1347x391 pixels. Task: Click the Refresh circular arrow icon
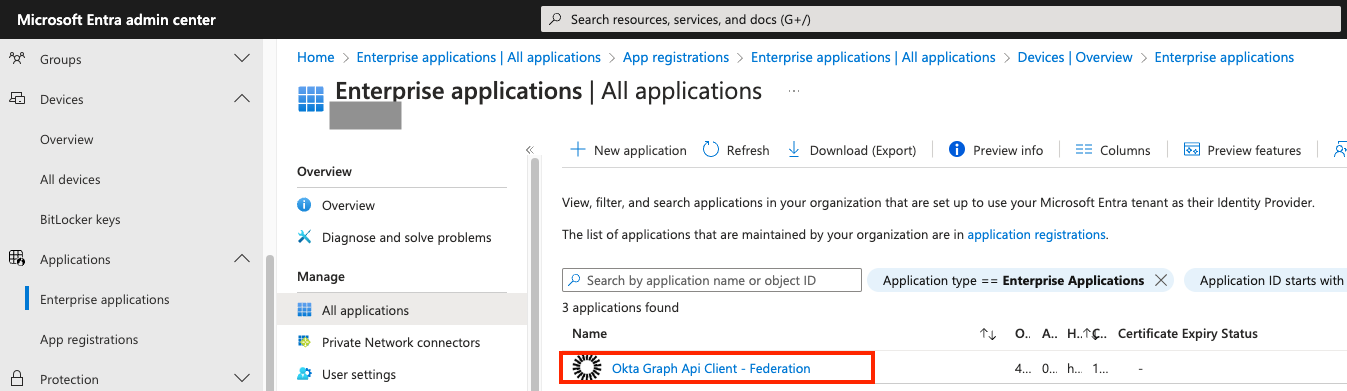point(711,149)
